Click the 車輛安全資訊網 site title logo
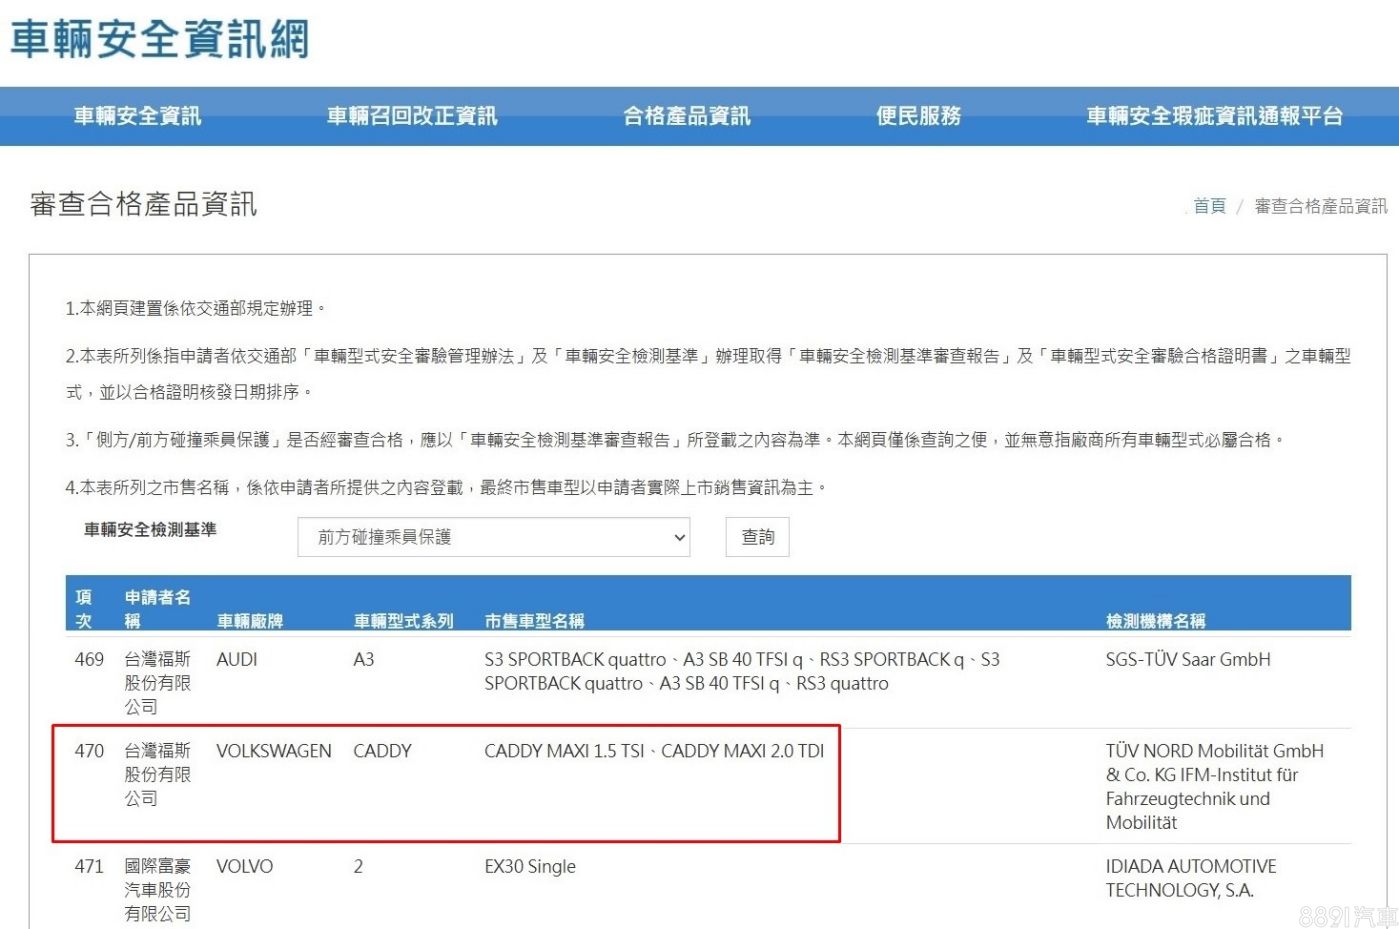Screen dimensions: 1399x929 [x=160, y=39]
